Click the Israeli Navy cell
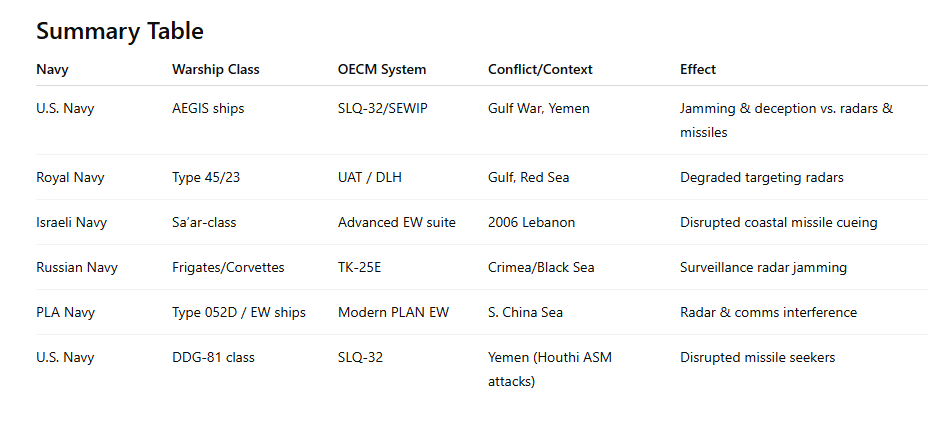Screen dimensions: 936x422 click(x=70, y=223)
